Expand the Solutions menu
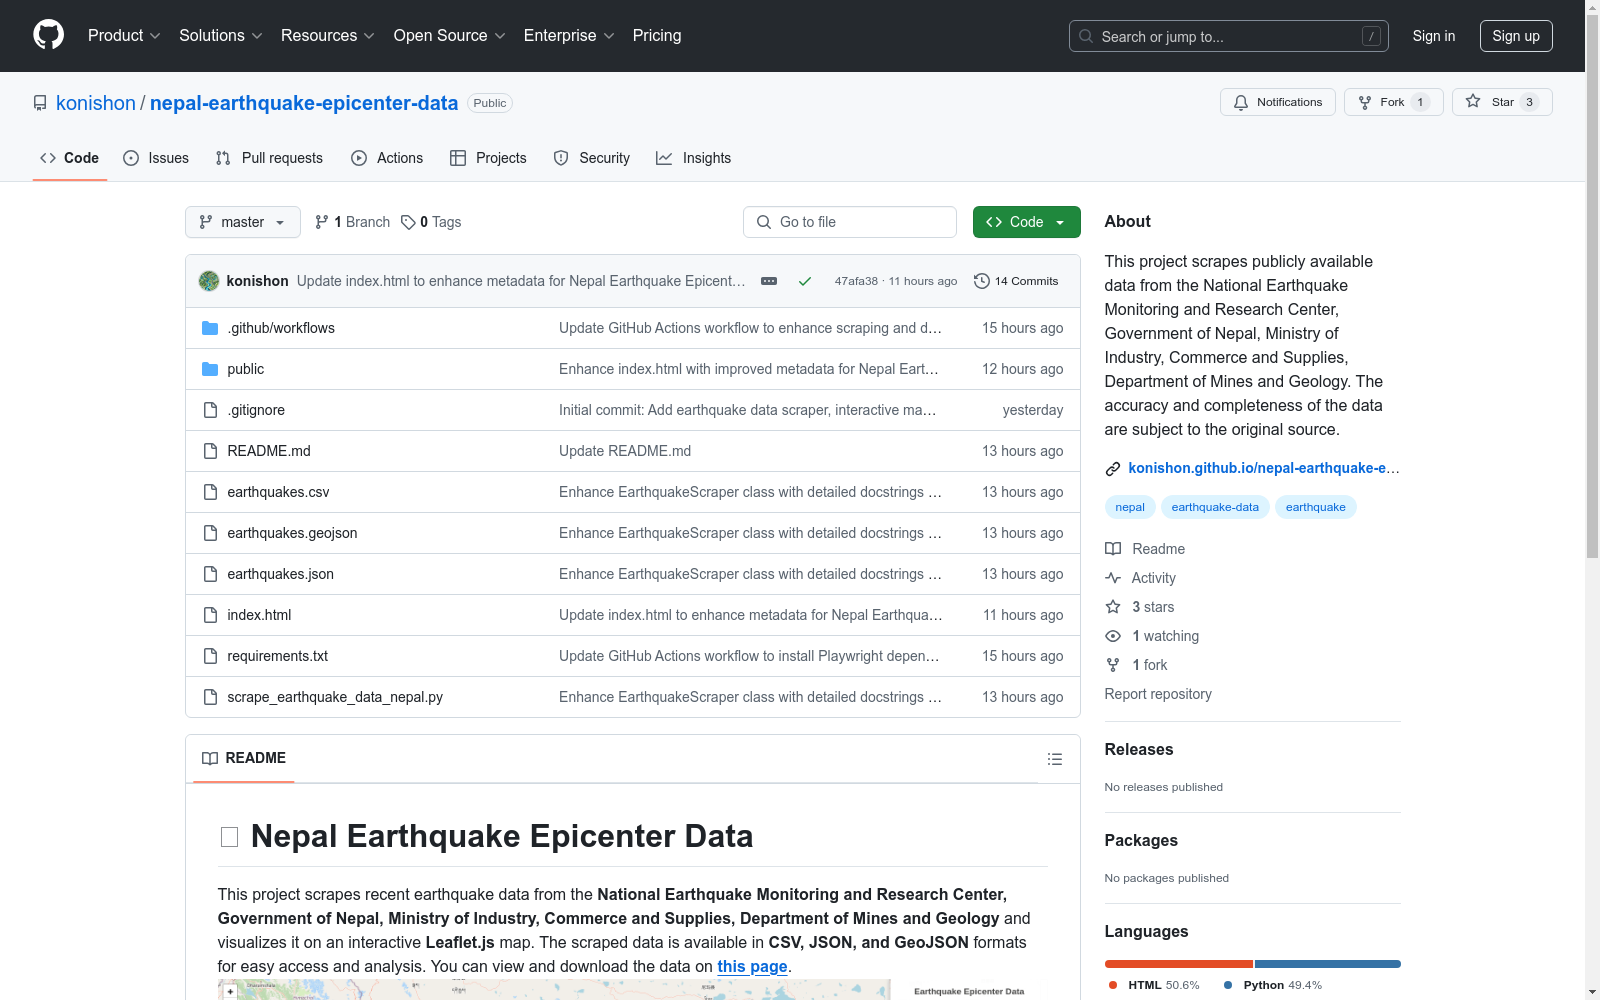The width and height of the screenshot is (1600, 1000). coord(221,36)
